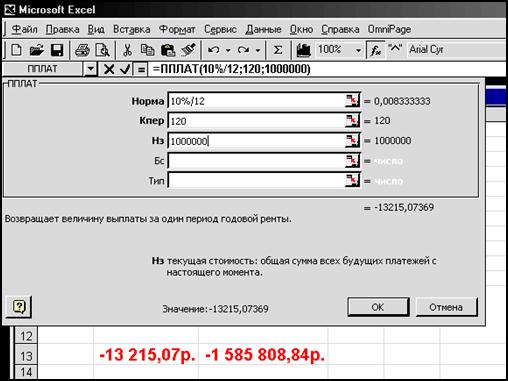Undo the last action

214,50
